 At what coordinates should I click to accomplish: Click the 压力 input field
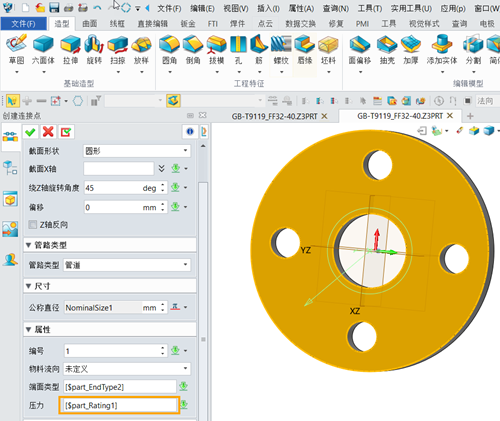[119, 405]
